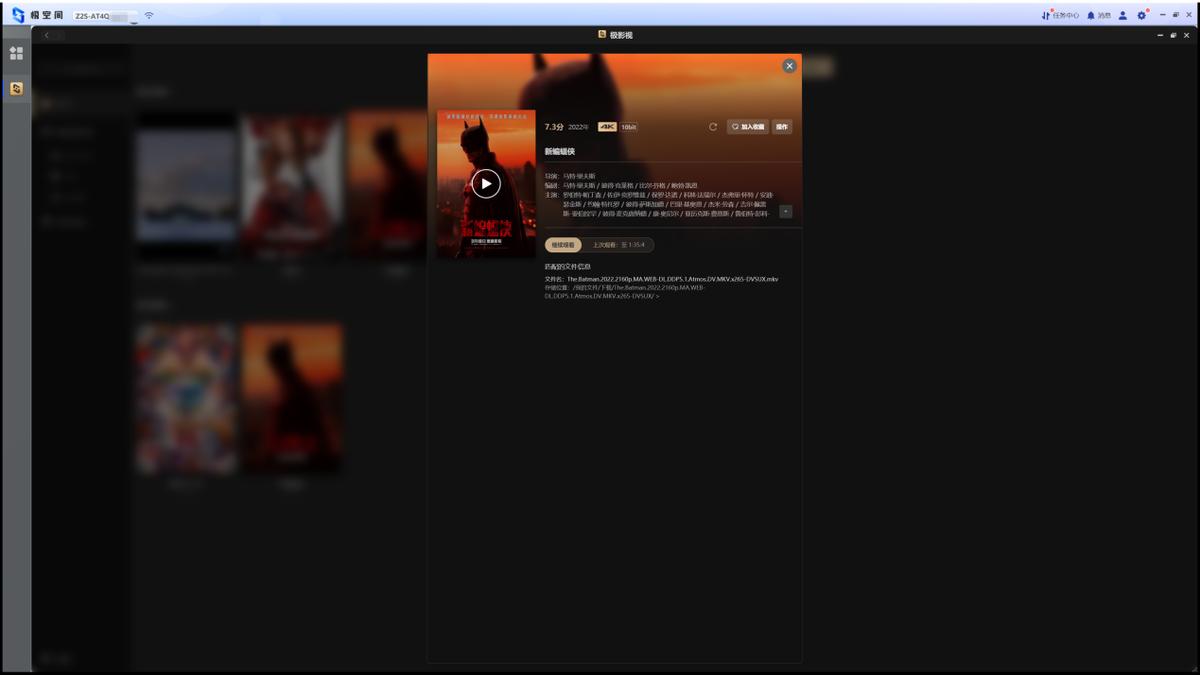Add the movie to favorites (加入收藏)
This screenshot has height=675, width=1200.
(748, 127)
